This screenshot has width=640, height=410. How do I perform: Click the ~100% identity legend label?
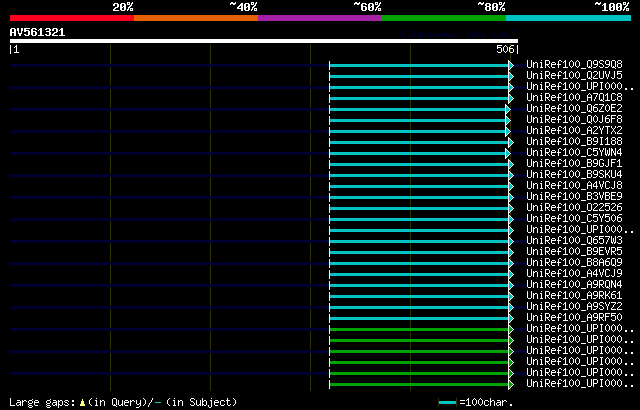pyautogui.click(x=612, y=7)
